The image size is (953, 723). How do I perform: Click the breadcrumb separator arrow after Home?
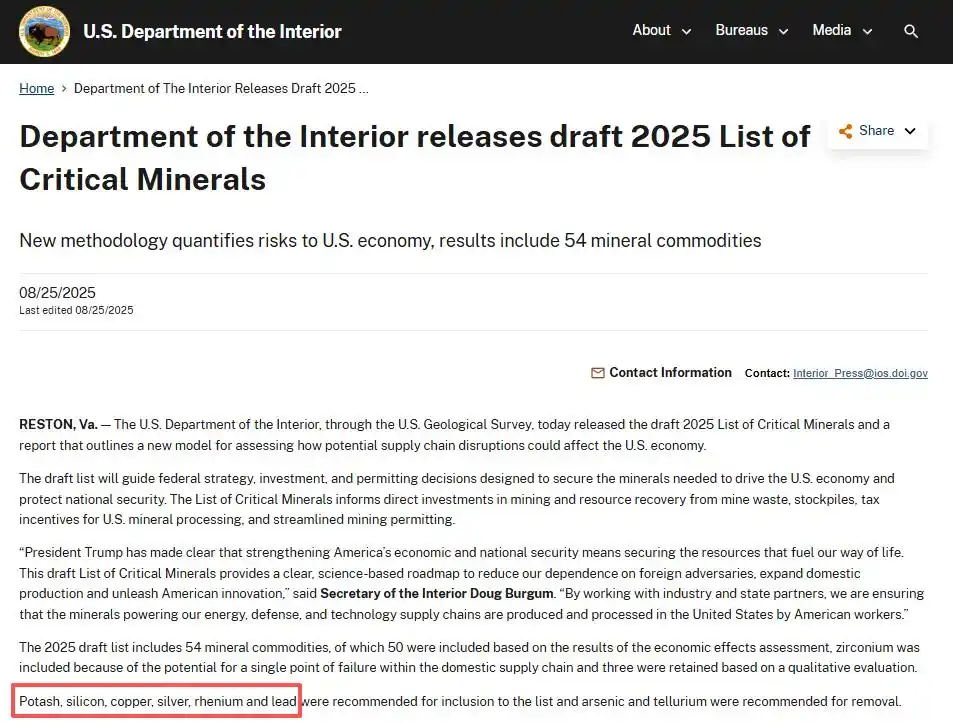click(x=64, y=89)
